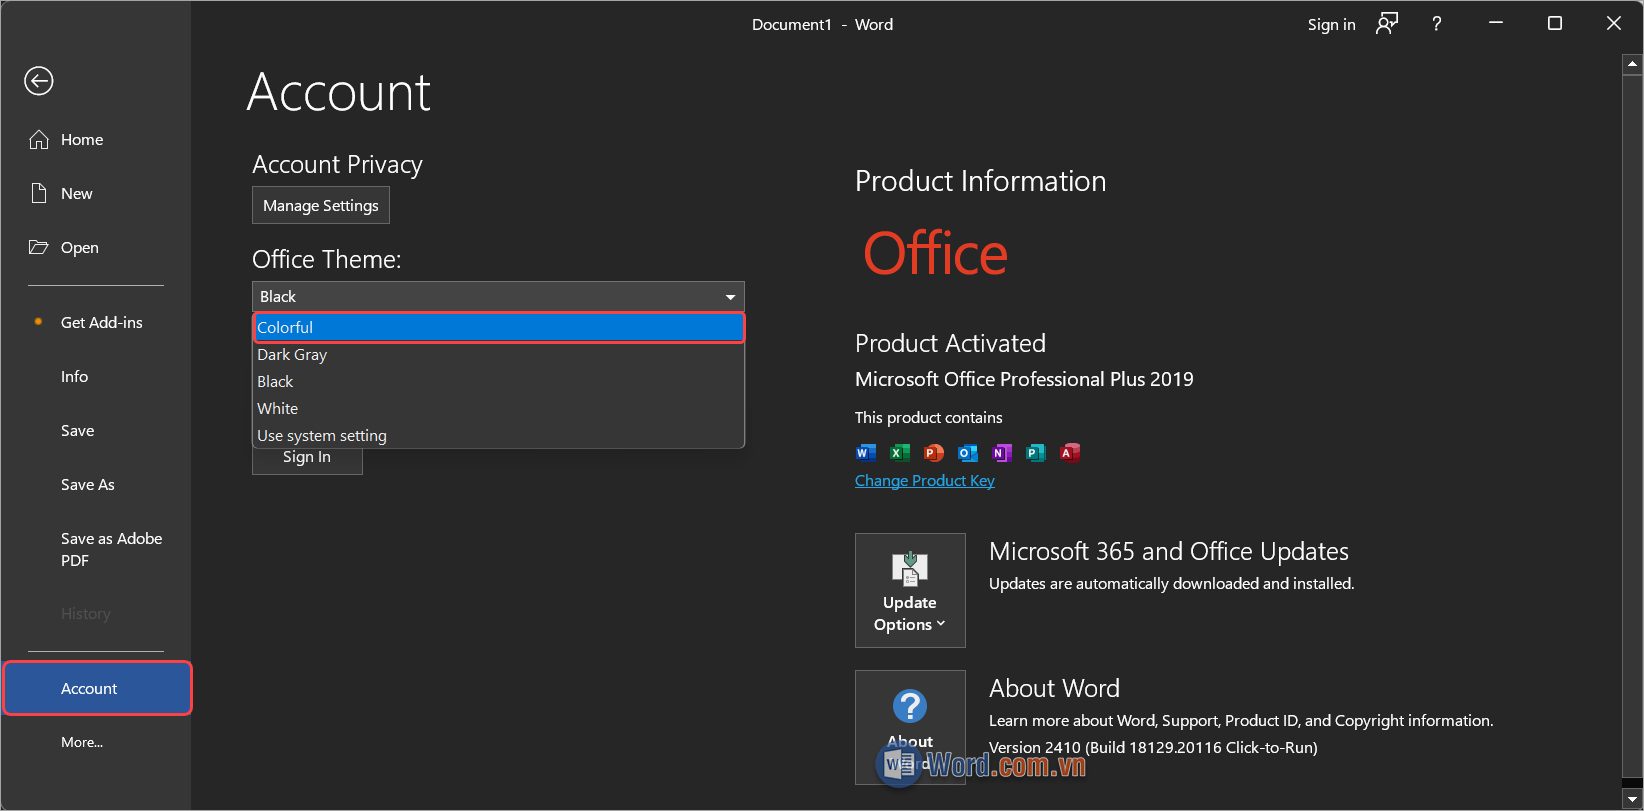Maximize the Word window
This screenshot has height=811, width=1644.
[1555, 24]
